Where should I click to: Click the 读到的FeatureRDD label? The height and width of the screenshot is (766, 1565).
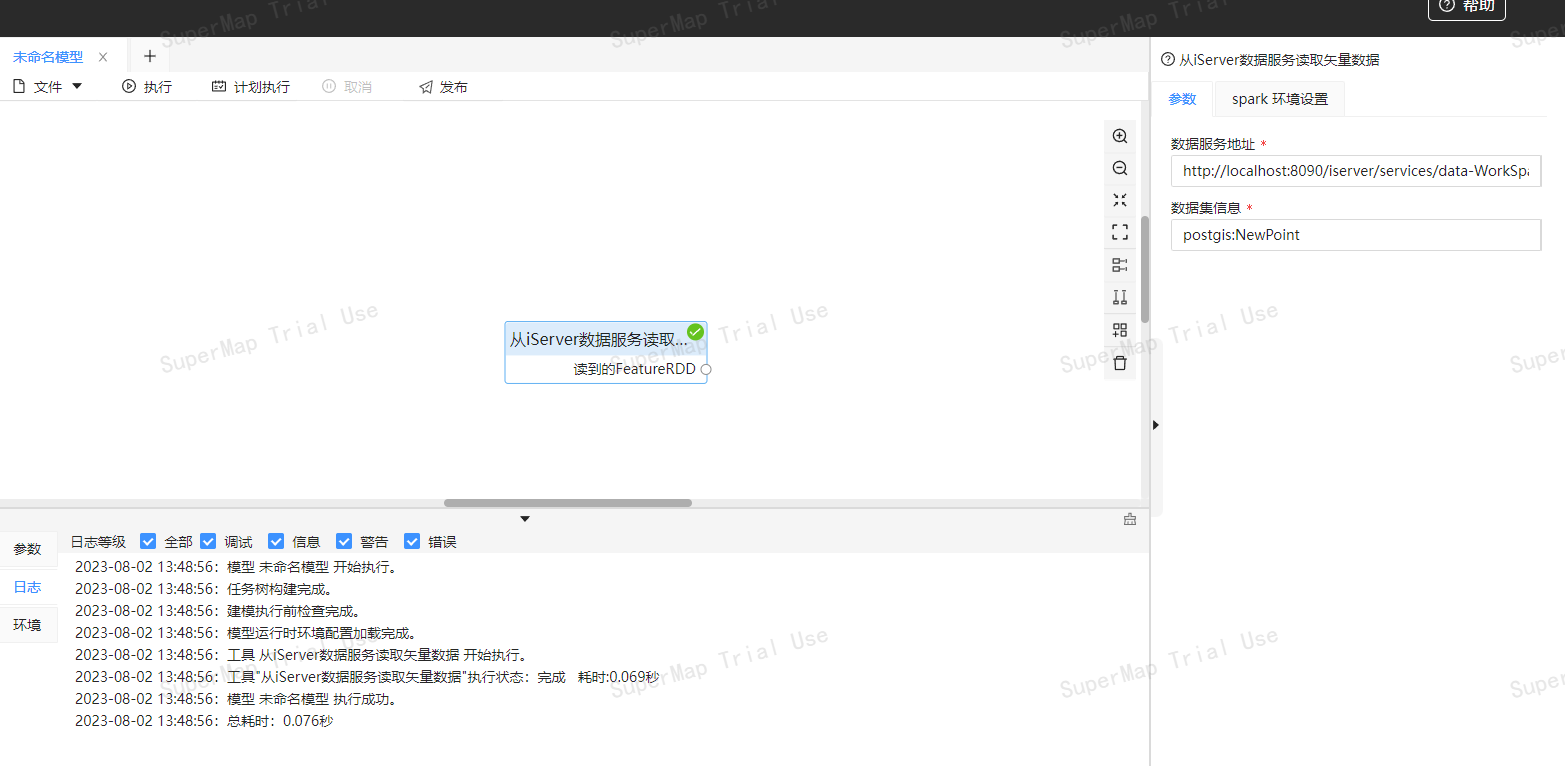(x=634, y=369)
